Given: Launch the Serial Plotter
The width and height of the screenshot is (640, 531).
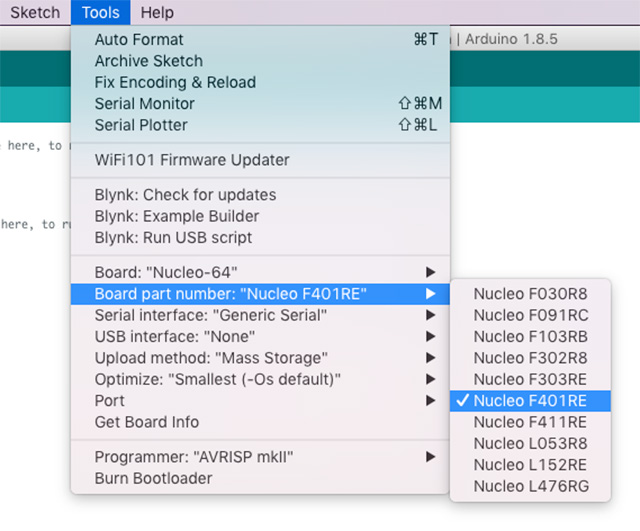Looking at the screenshot, I should [141, 125].
